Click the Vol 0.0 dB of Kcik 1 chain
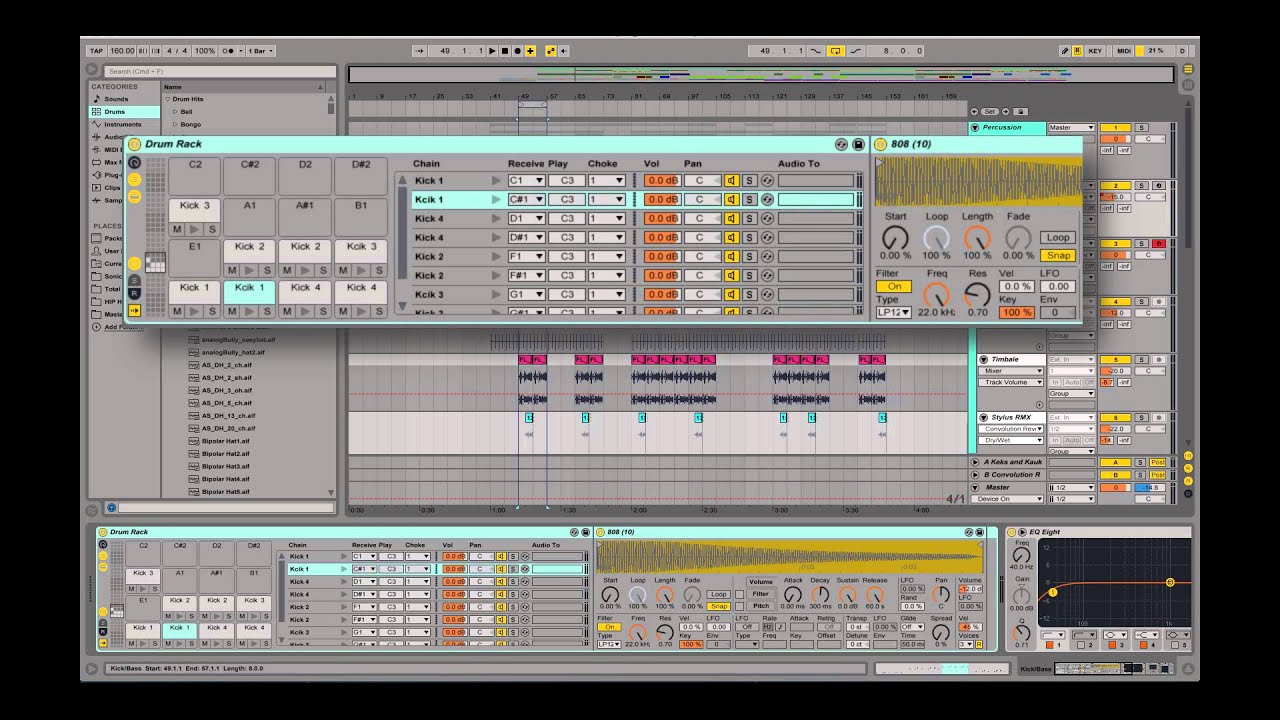This screenshot has width=1280, height=720. click(x=662, y=199)
